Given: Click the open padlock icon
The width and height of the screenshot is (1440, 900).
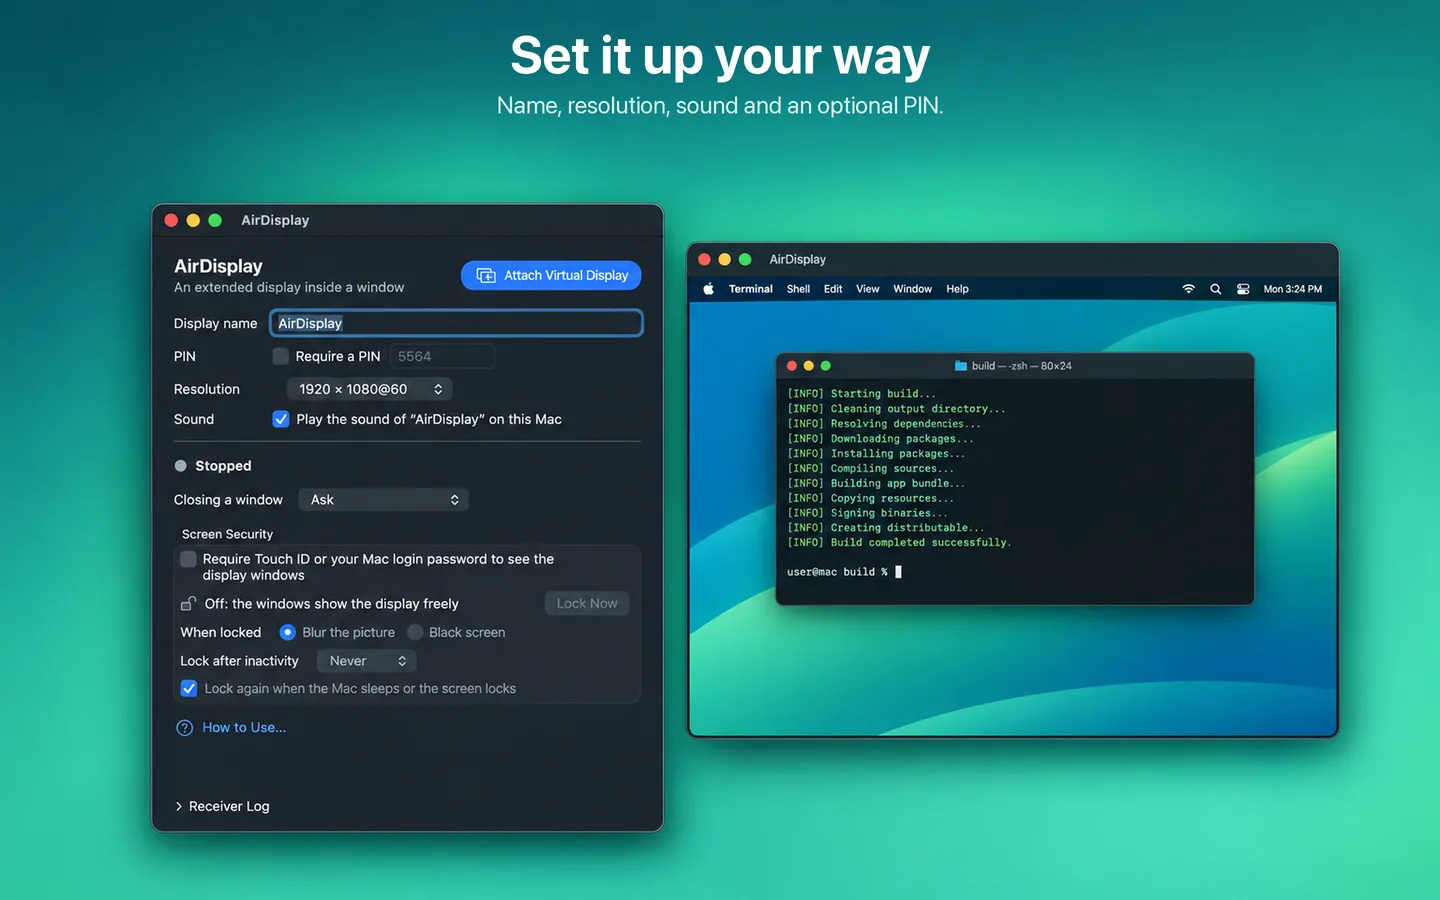Looking at the screenshot, I should tap(188, 604).
